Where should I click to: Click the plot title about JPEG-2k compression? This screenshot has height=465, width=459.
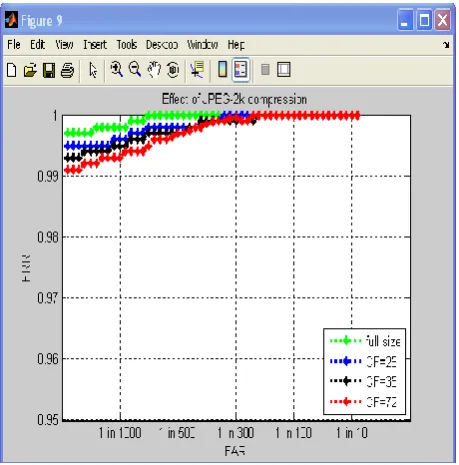coord(234,99)
